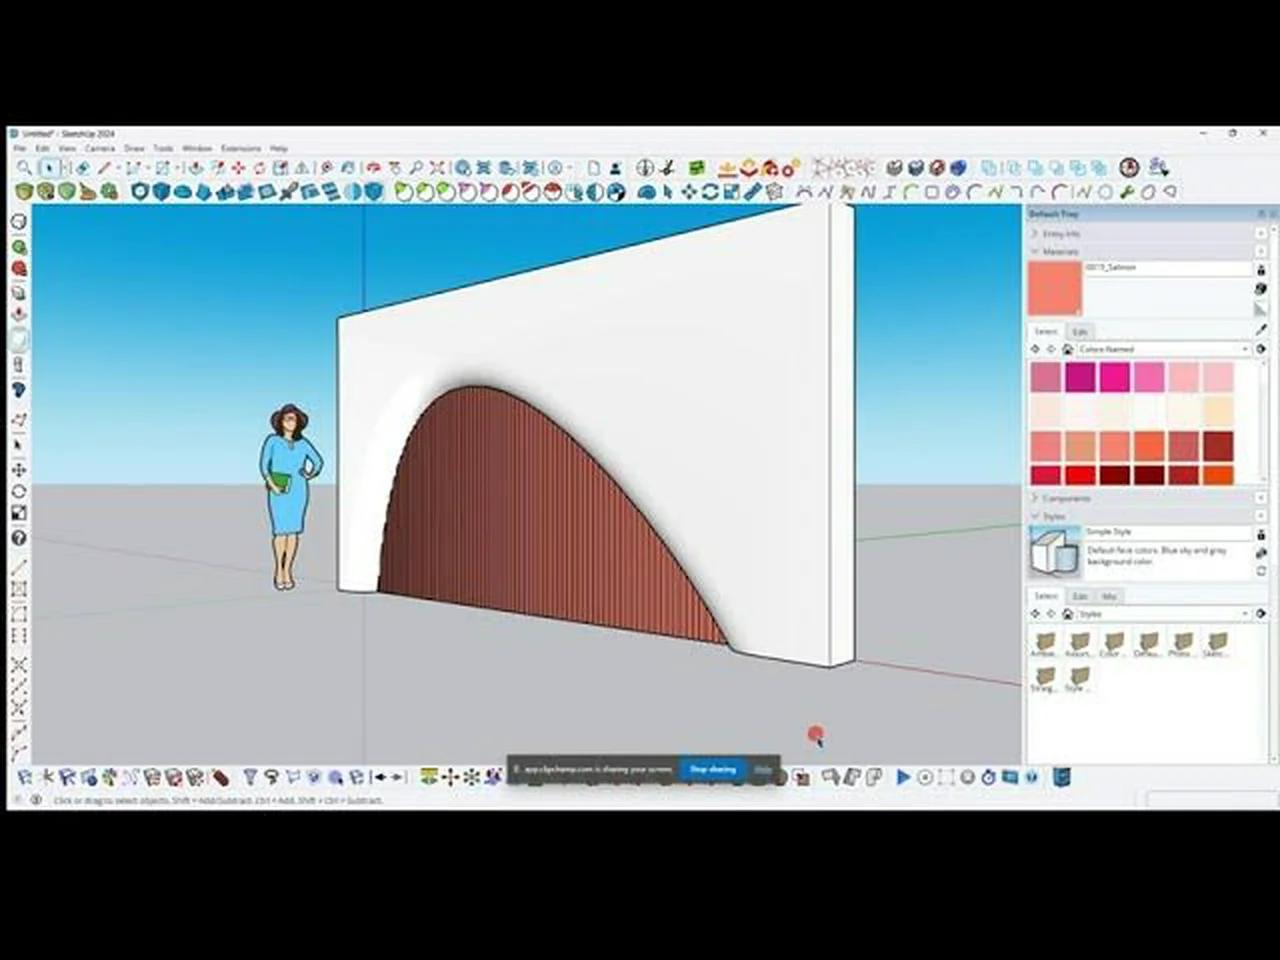This screenshot has height=960, width=1280.
Task: Click the Mix tab in Styles panel
Action: tap(1110, 597)
